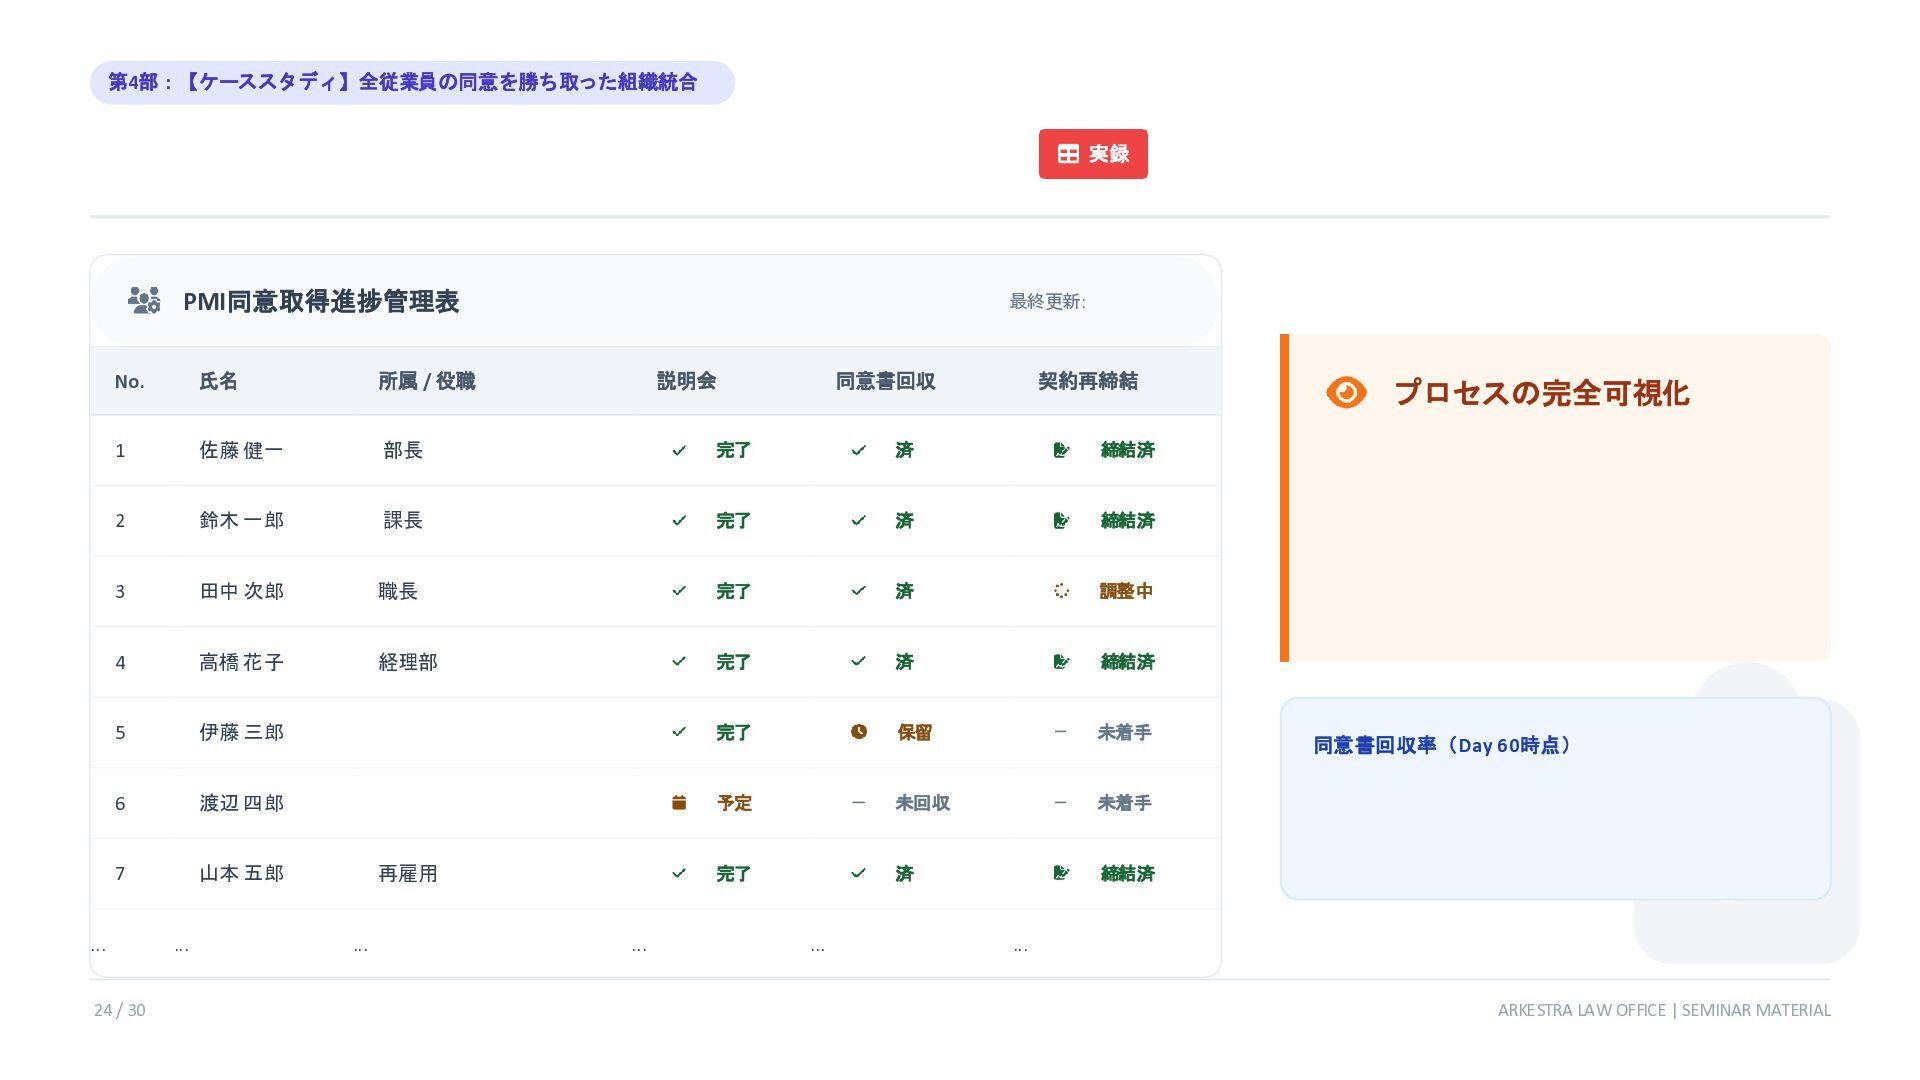Click the table icon in 実録 badge
This screenshot has width=1920, height=1080.
coord(1068,154)
